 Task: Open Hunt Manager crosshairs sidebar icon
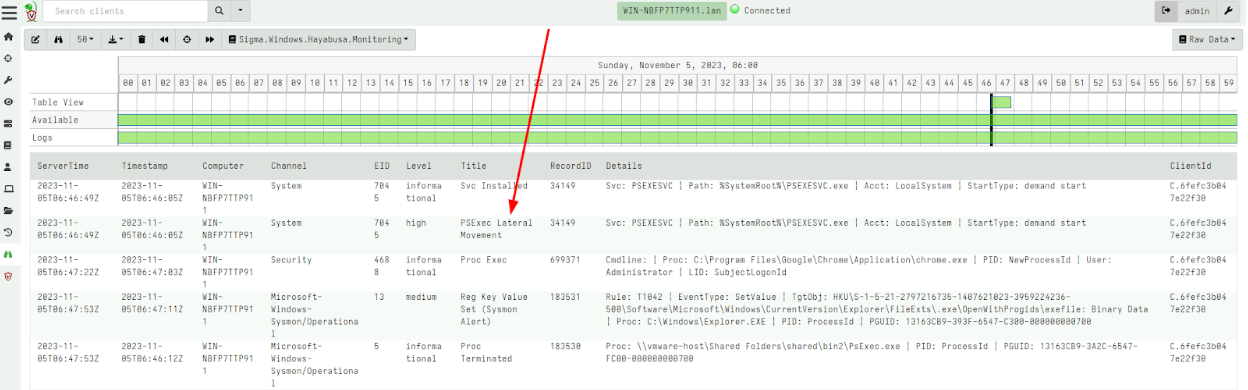9,58
